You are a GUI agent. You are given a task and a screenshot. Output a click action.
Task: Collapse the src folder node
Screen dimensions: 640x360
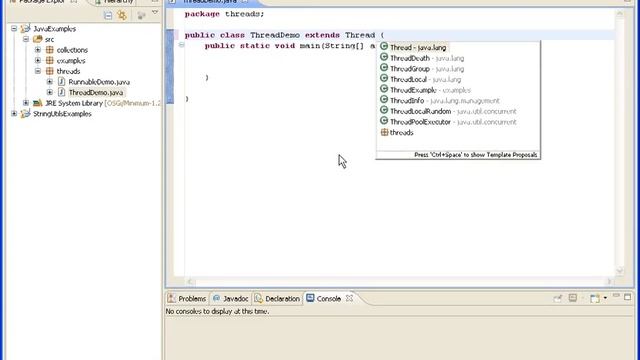point(26,39)
